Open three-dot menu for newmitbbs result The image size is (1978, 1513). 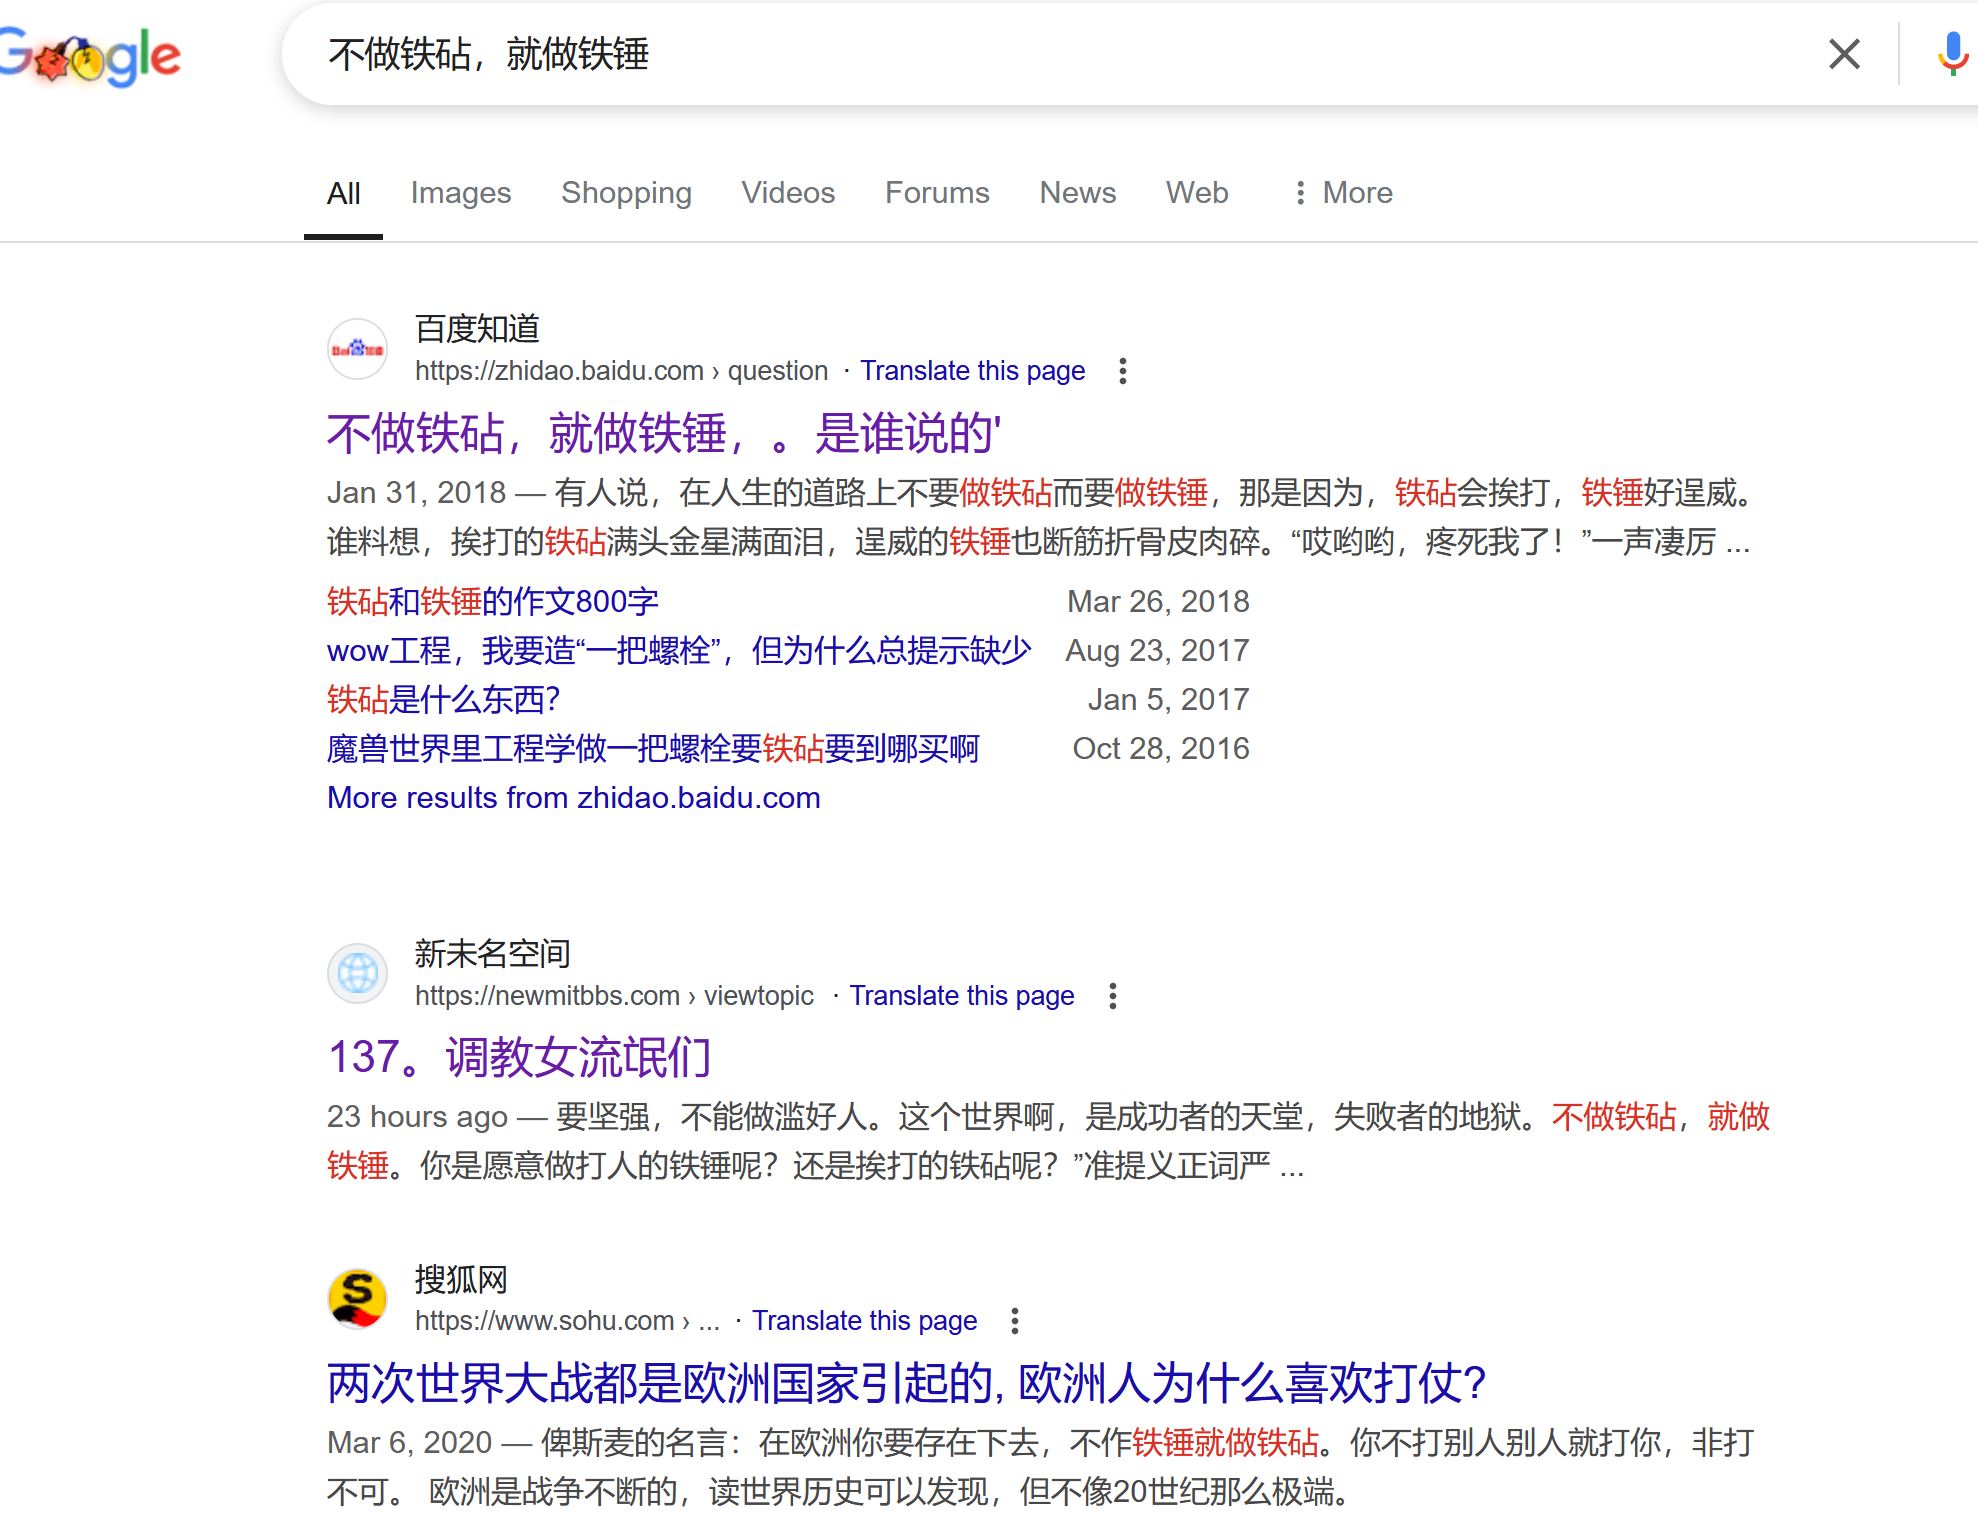pyautogui.click(x=1112, y=996)
